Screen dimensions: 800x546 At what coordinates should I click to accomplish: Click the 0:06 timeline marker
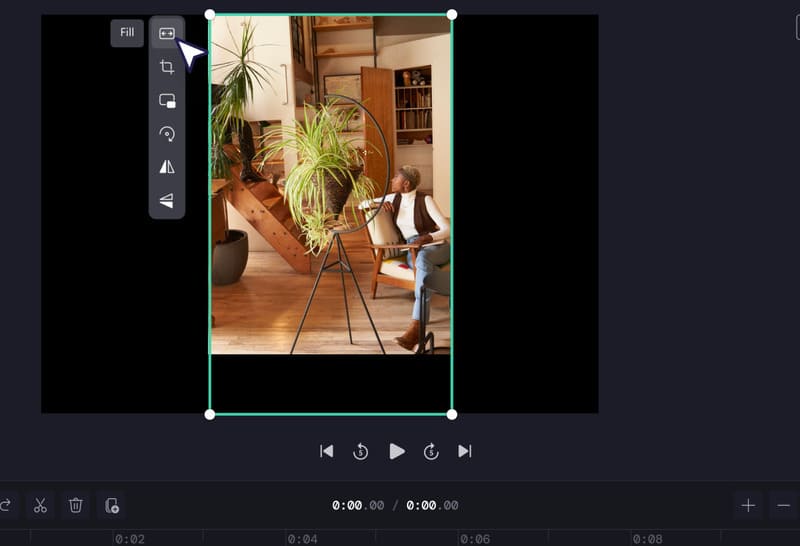[x=474, y=539]
